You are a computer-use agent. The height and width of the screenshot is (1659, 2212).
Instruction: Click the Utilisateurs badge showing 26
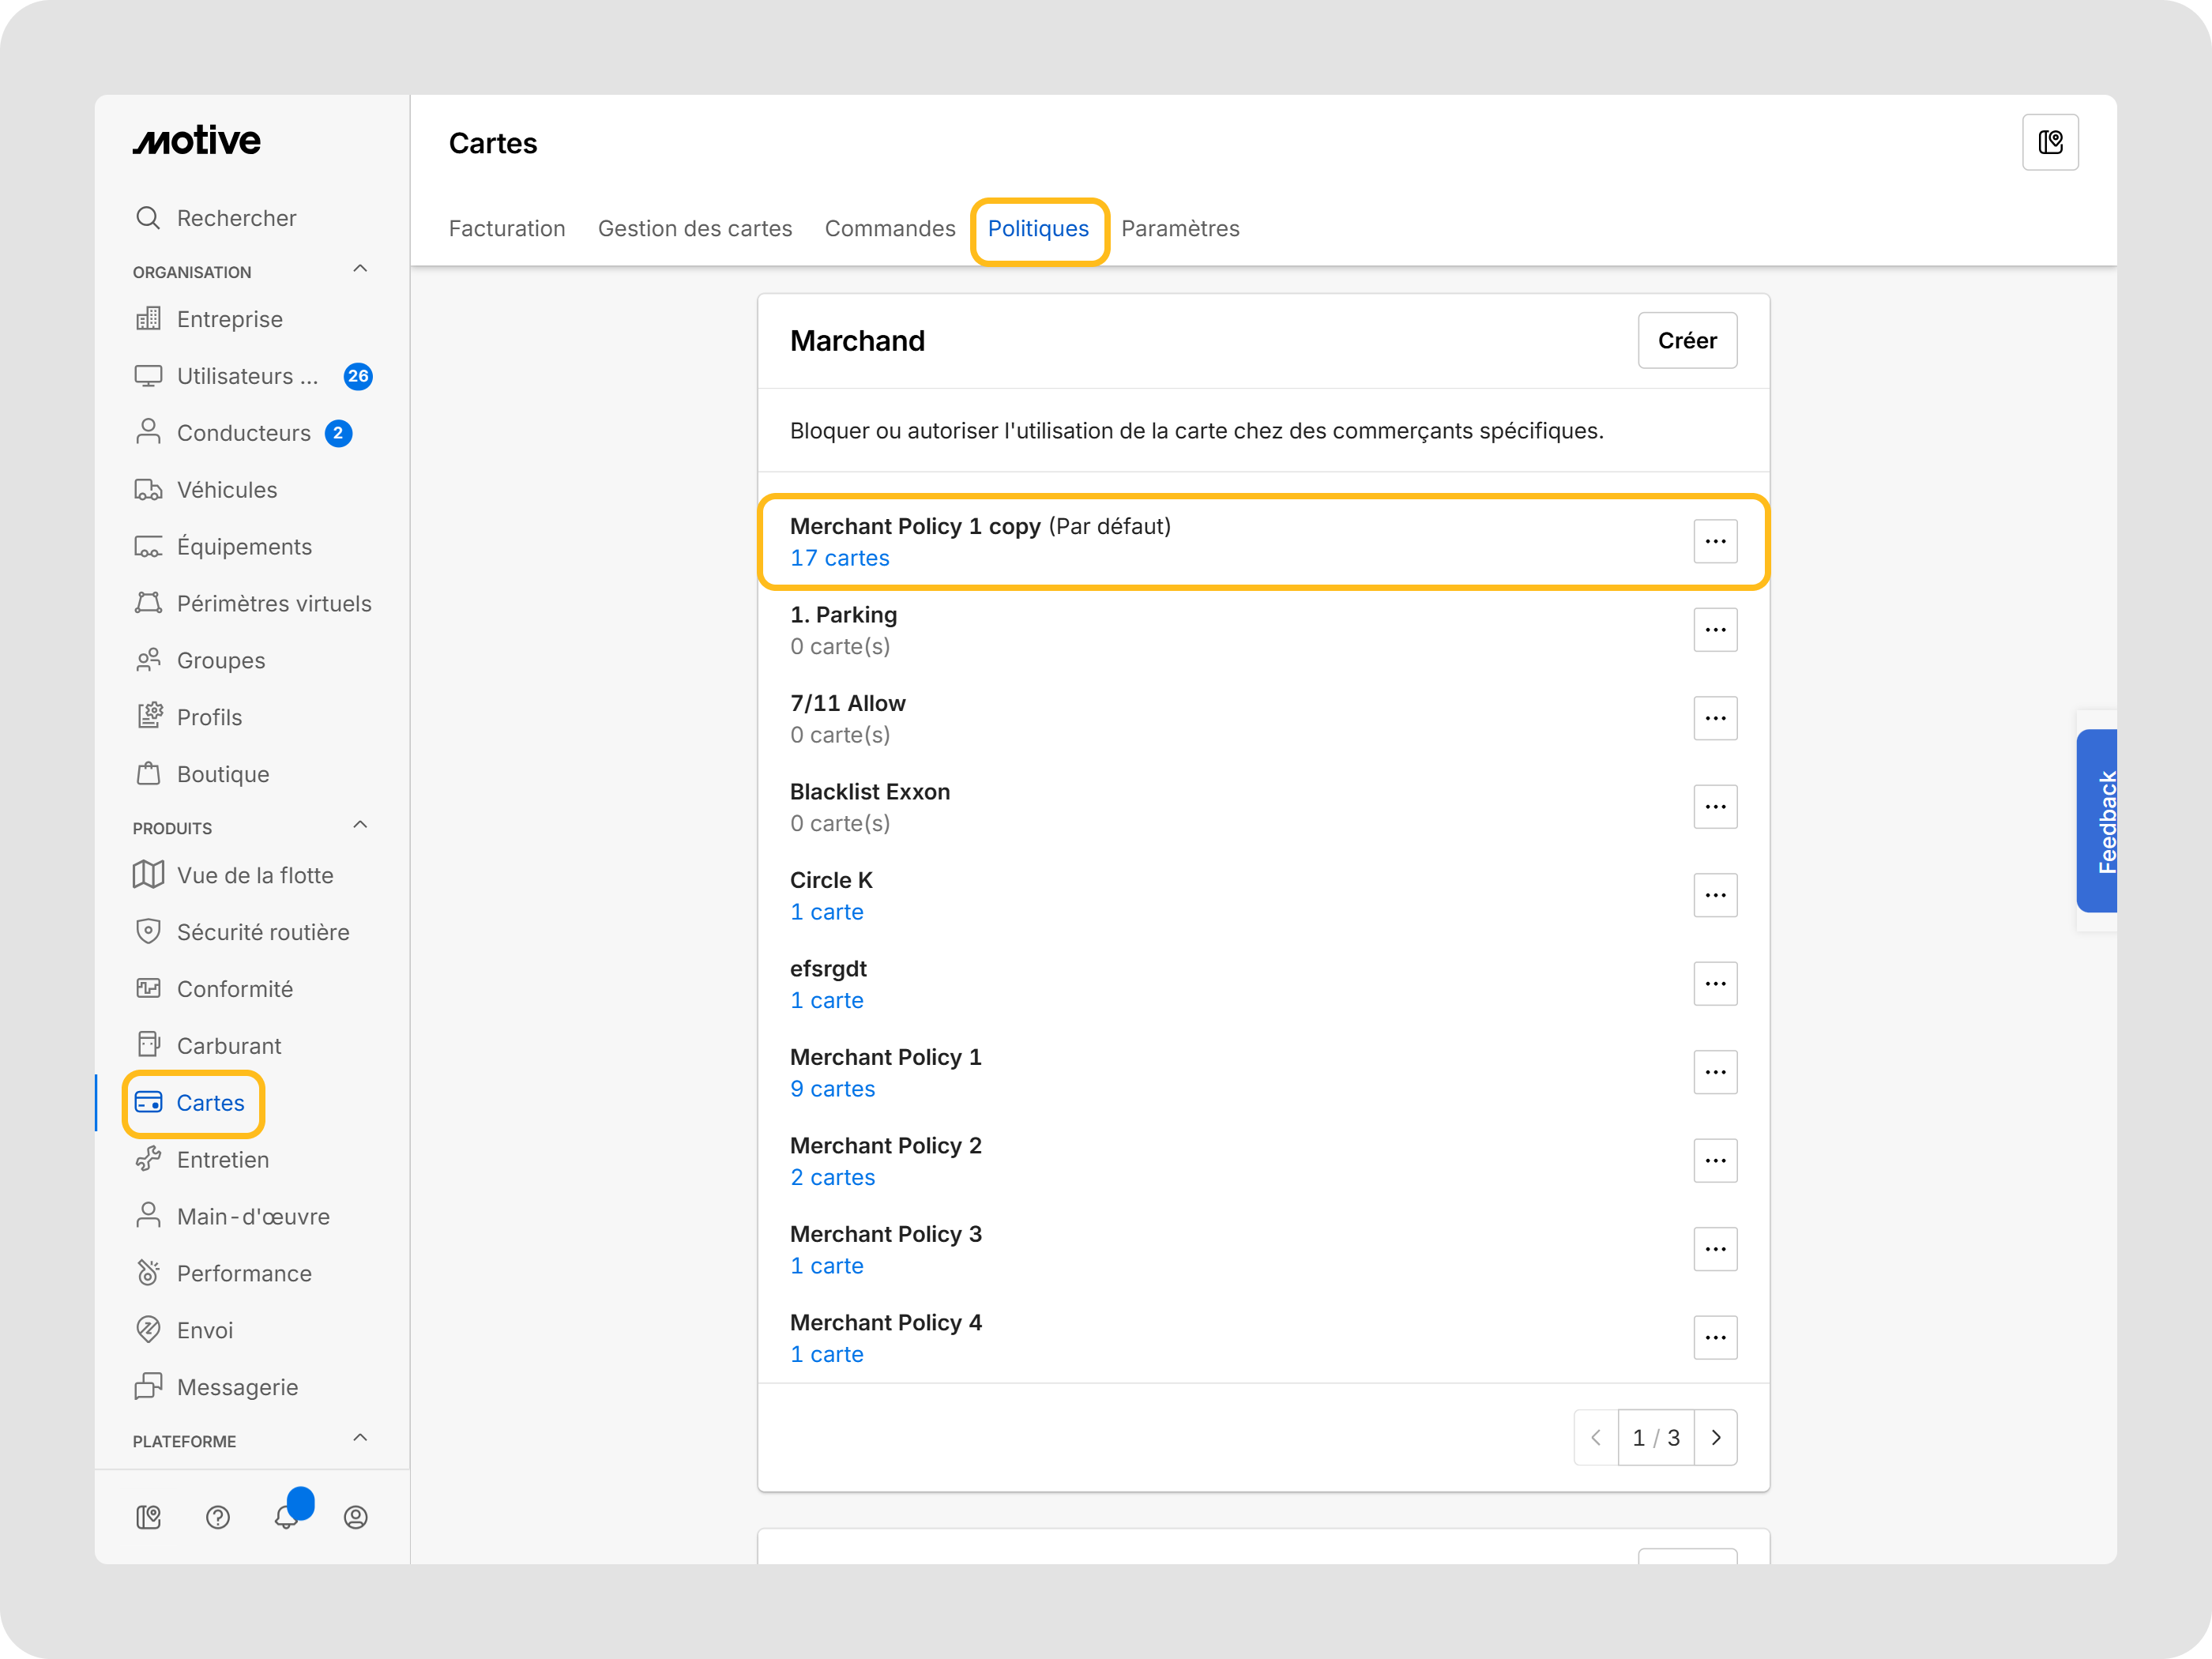click(x=358, y=376)
